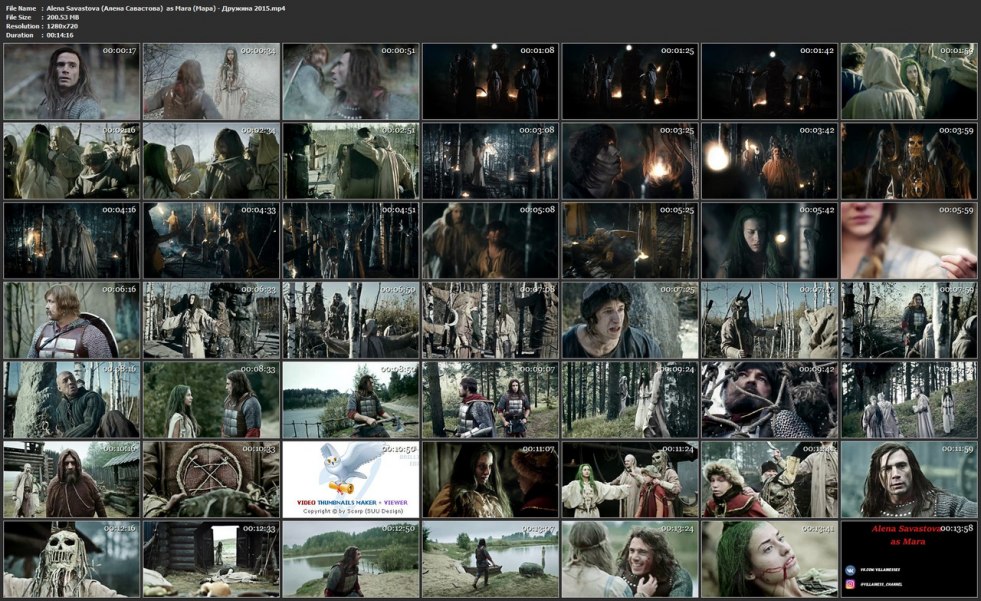
Task: Select the thumbnail stamped 00:13:24
Action: 628,559
